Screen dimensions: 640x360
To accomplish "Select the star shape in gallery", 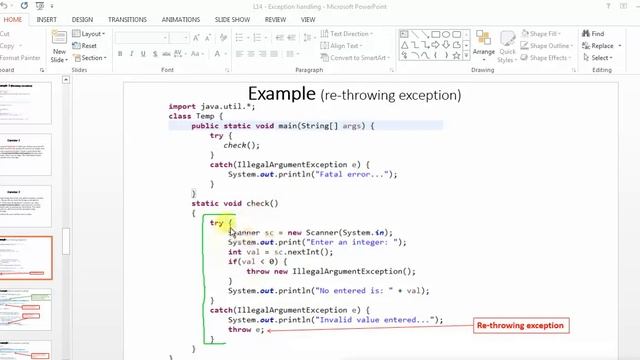I will point(456,56).
